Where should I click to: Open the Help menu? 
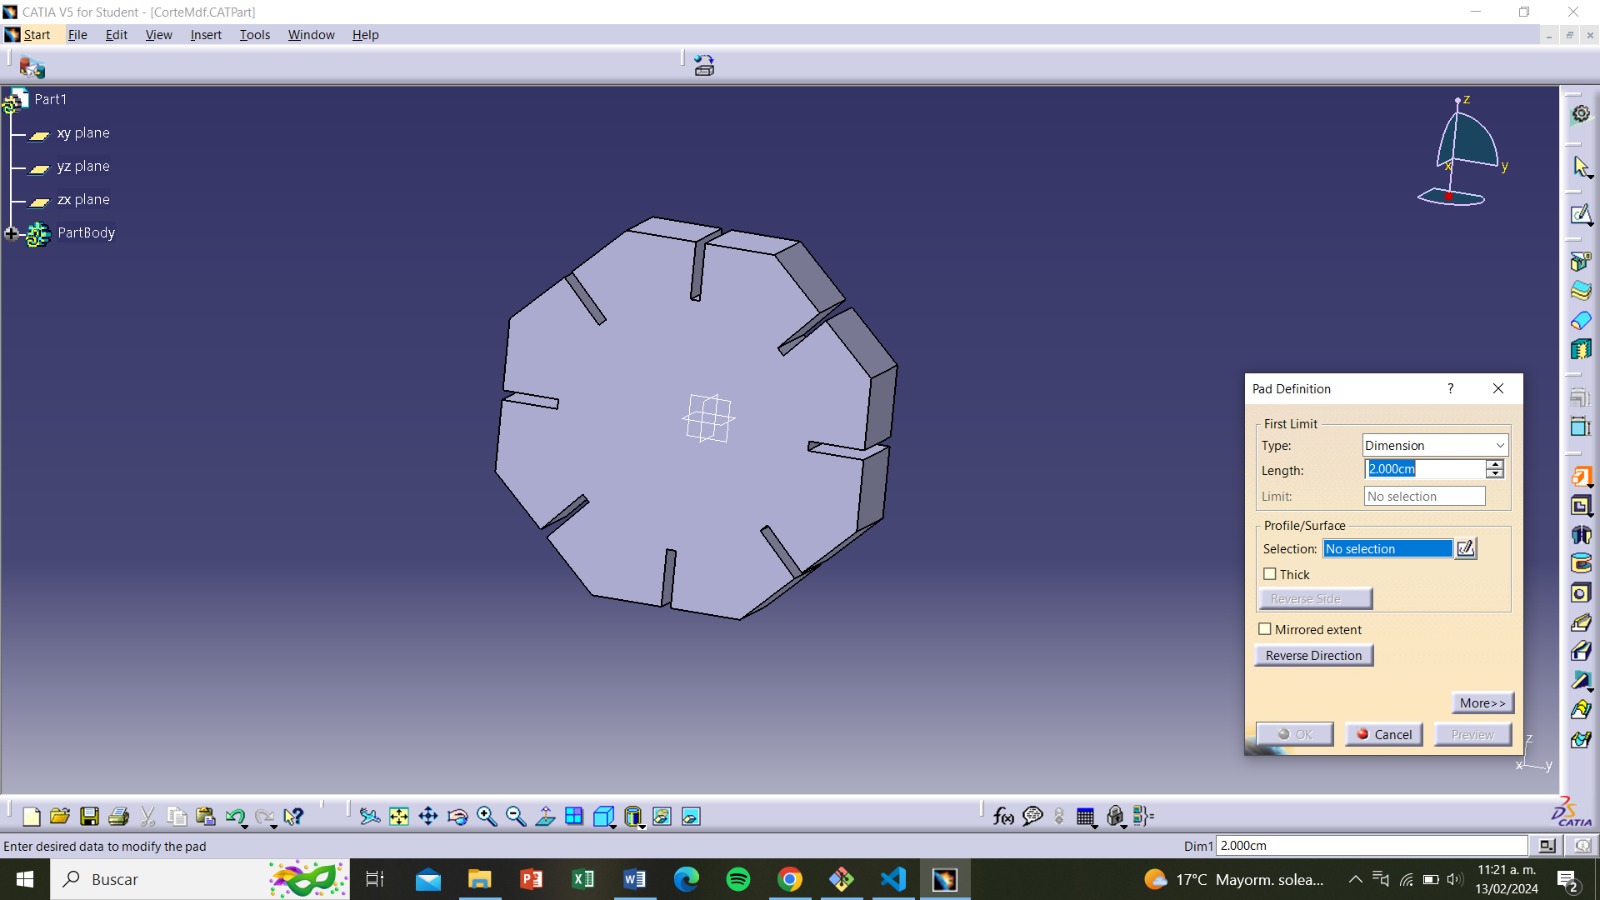pyautogui.click(x=365, y=35)
